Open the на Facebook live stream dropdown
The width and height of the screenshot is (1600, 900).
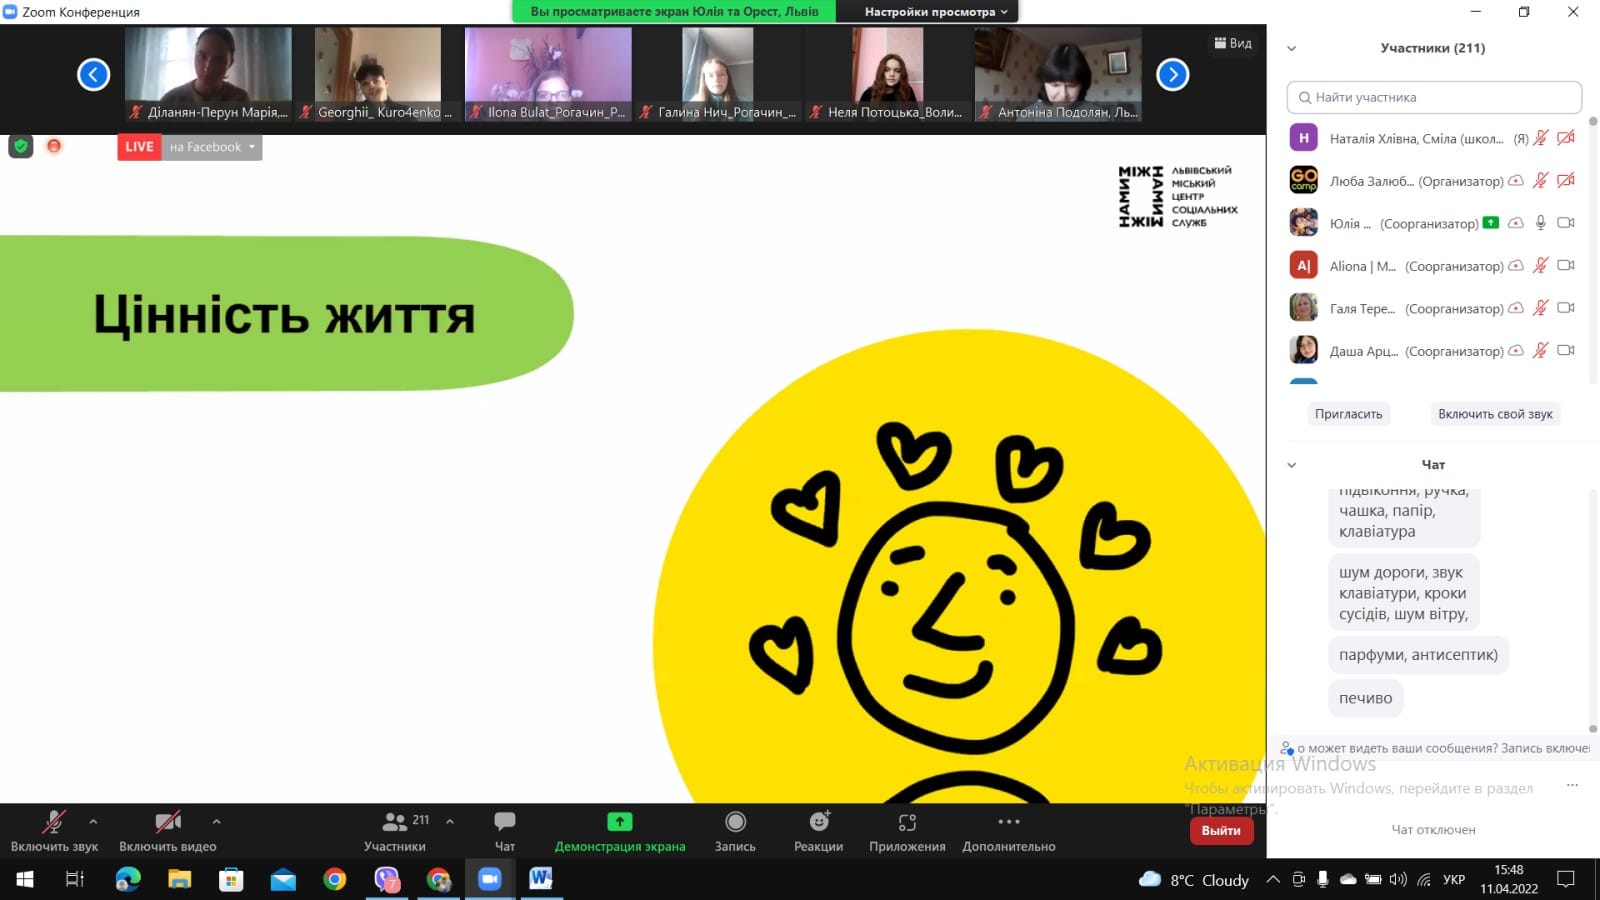[x=212, y=147]
